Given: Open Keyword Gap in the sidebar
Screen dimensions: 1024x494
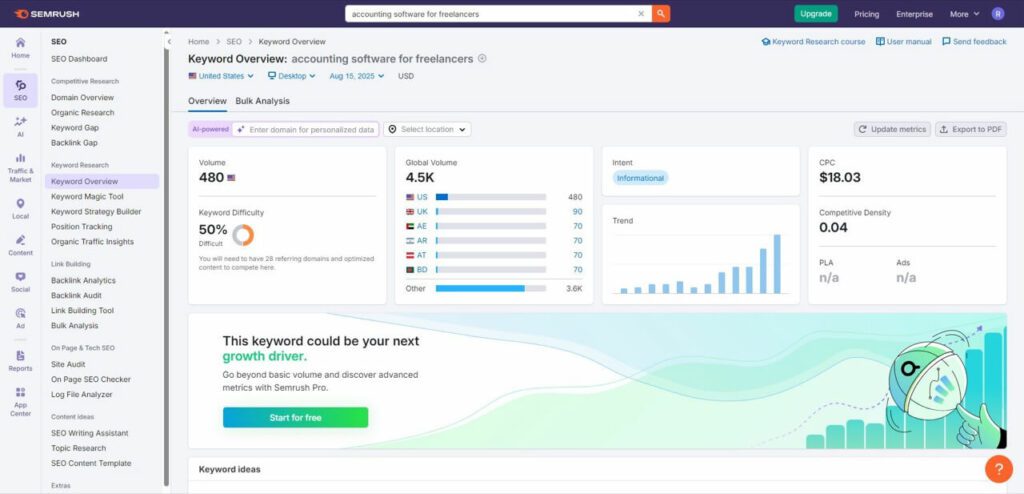Looking at the screenshot, I should click(x=75, y=127).
